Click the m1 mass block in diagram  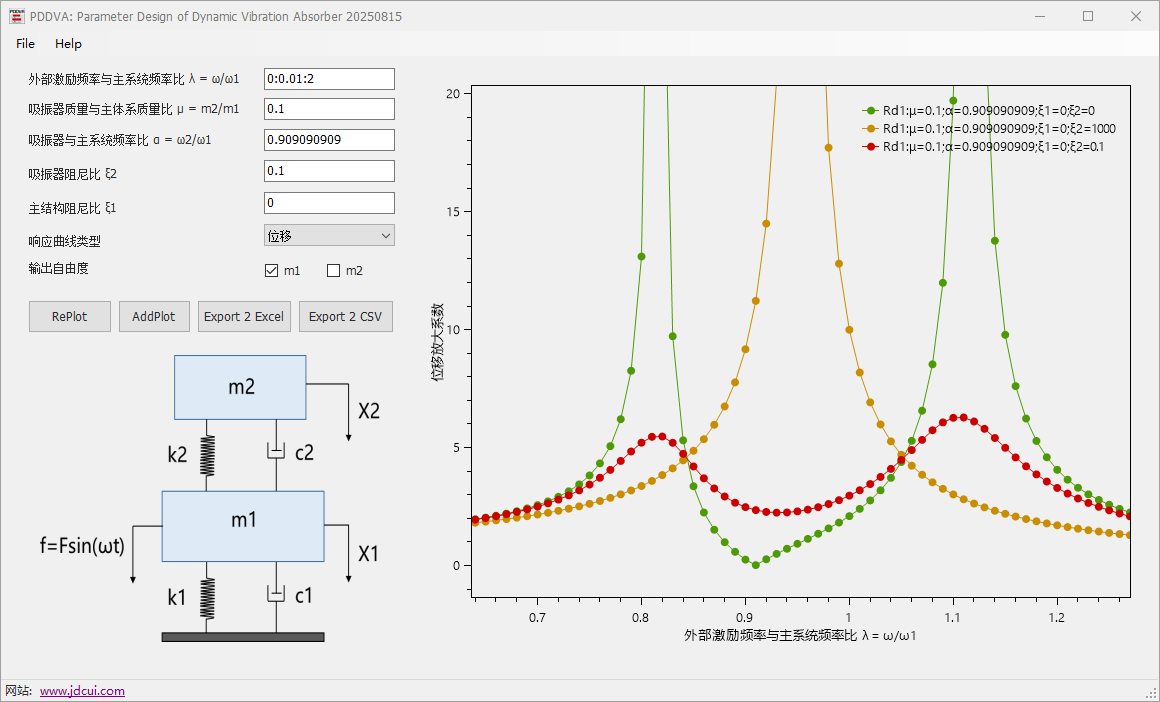pyautogui.click(x=243, y=525)
